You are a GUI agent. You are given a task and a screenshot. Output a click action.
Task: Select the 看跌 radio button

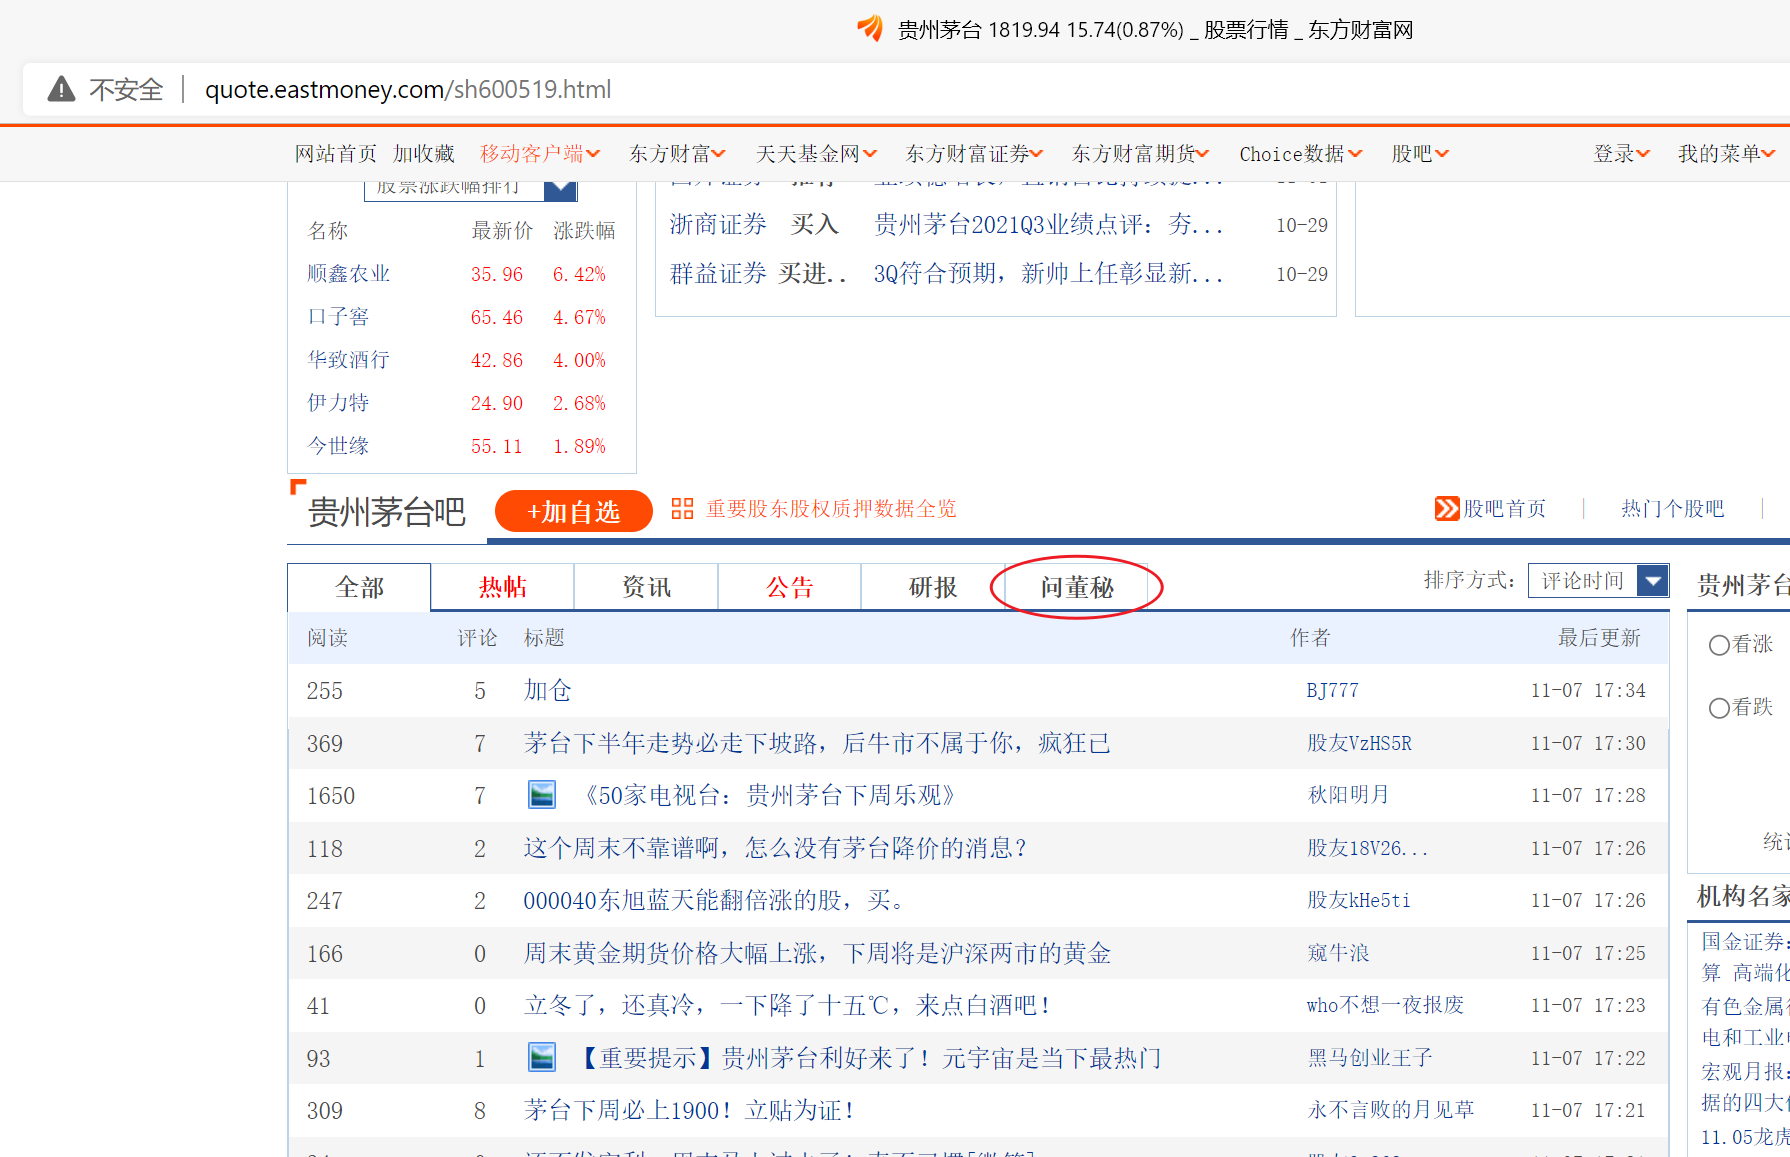click(1719, 708)
